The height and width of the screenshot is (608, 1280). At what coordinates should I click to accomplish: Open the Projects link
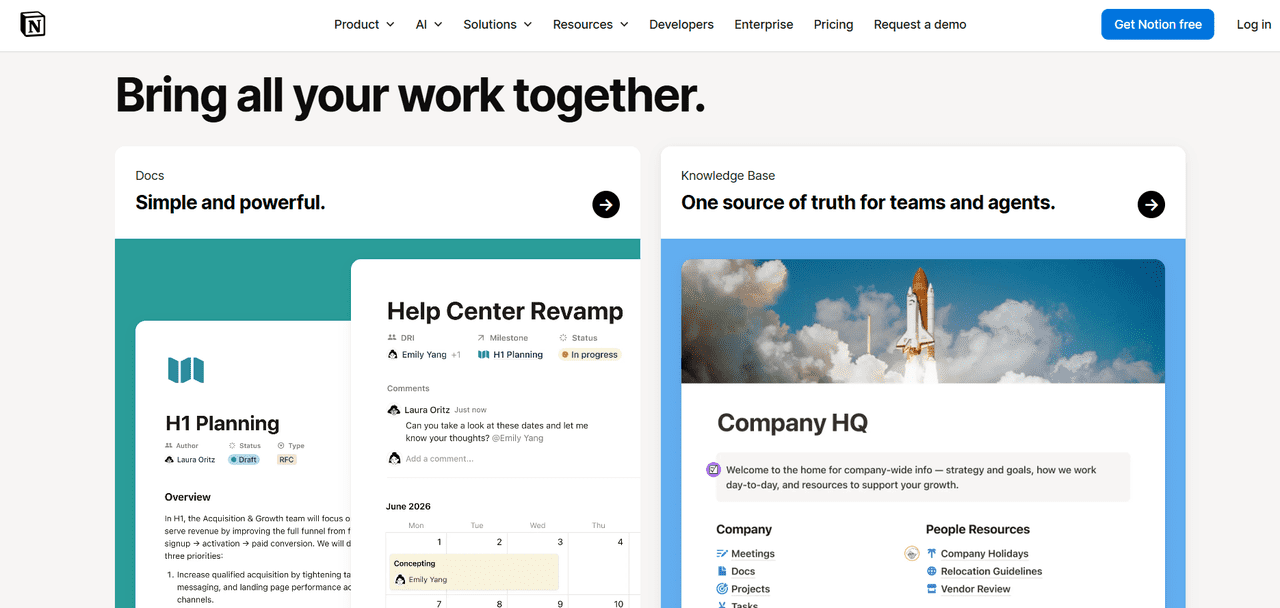click(x=751, y=589)
